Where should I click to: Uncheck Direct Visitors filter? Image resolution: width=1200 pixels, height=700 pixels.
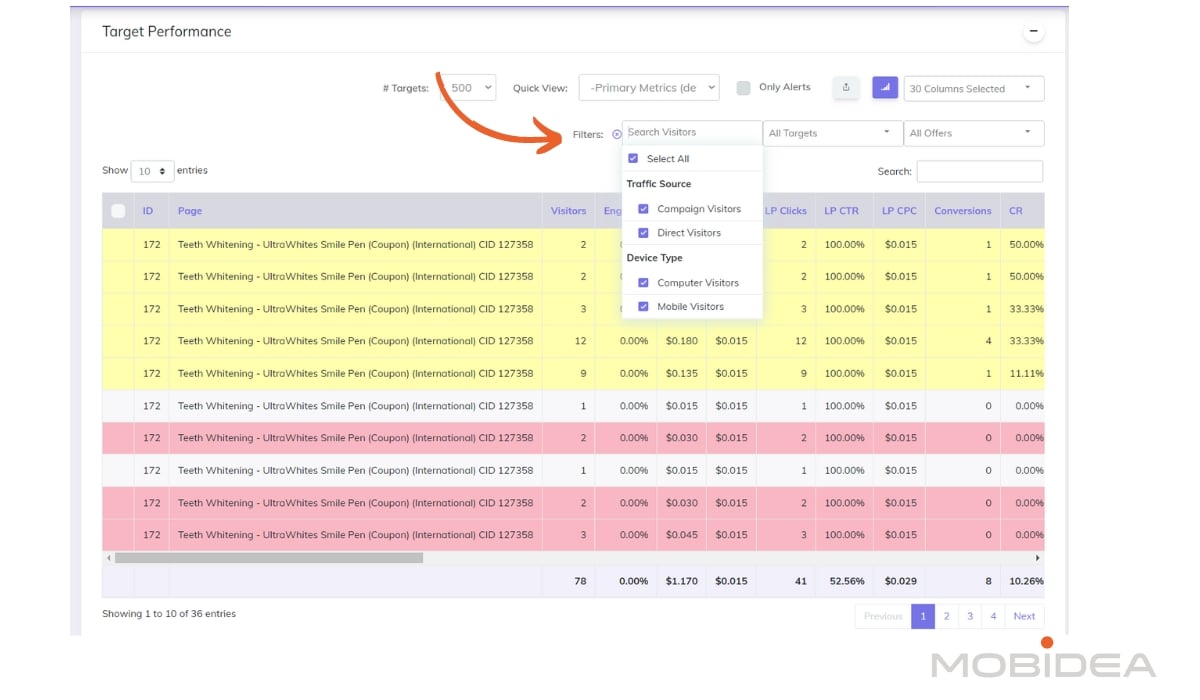(643, 233)
